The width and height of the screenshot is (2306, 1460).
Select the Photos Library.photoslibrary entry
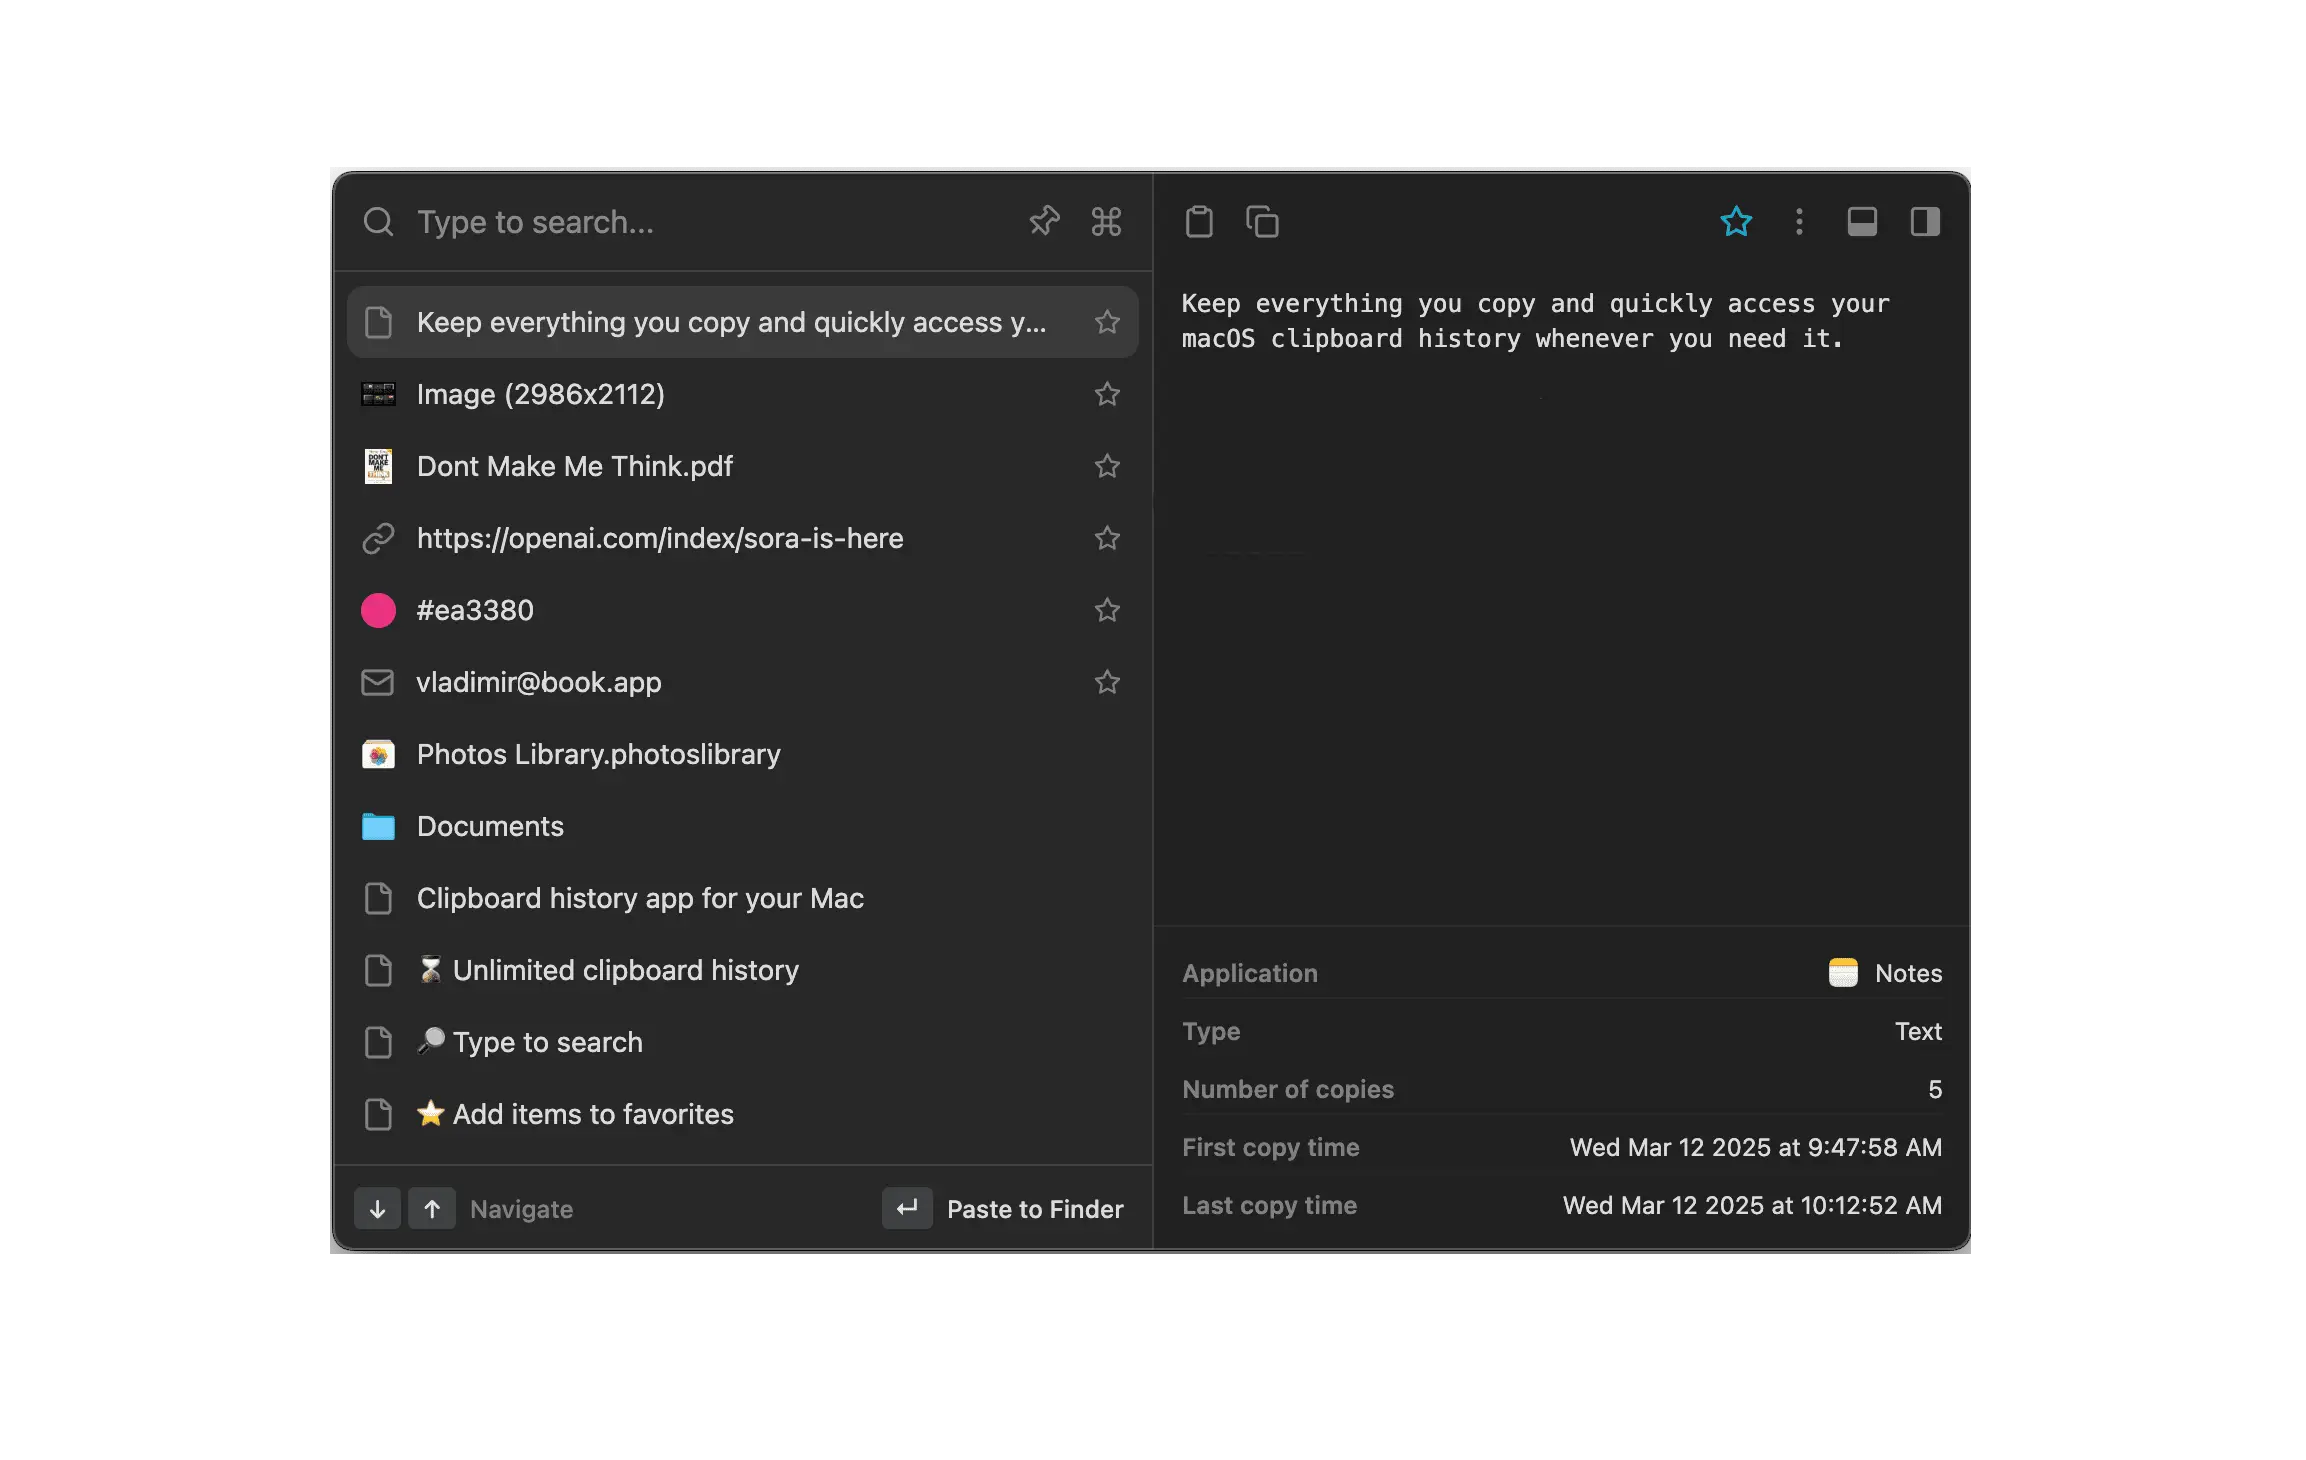point(598,754)
